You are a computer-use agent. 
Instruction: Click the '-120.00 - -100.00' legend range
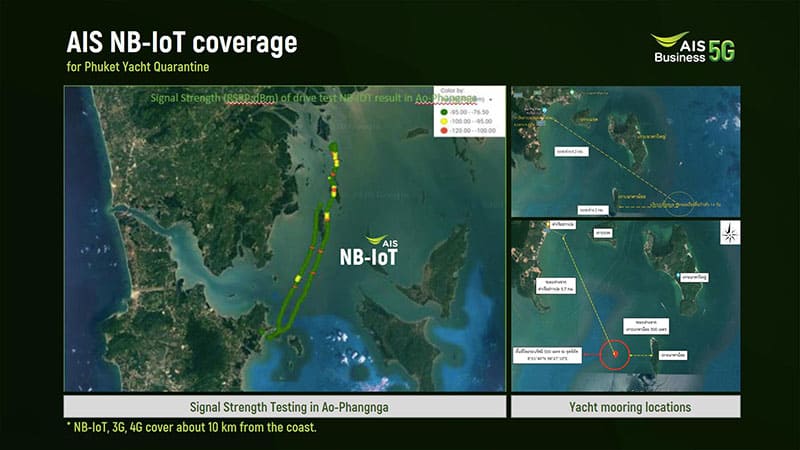(x=472, y=131)
